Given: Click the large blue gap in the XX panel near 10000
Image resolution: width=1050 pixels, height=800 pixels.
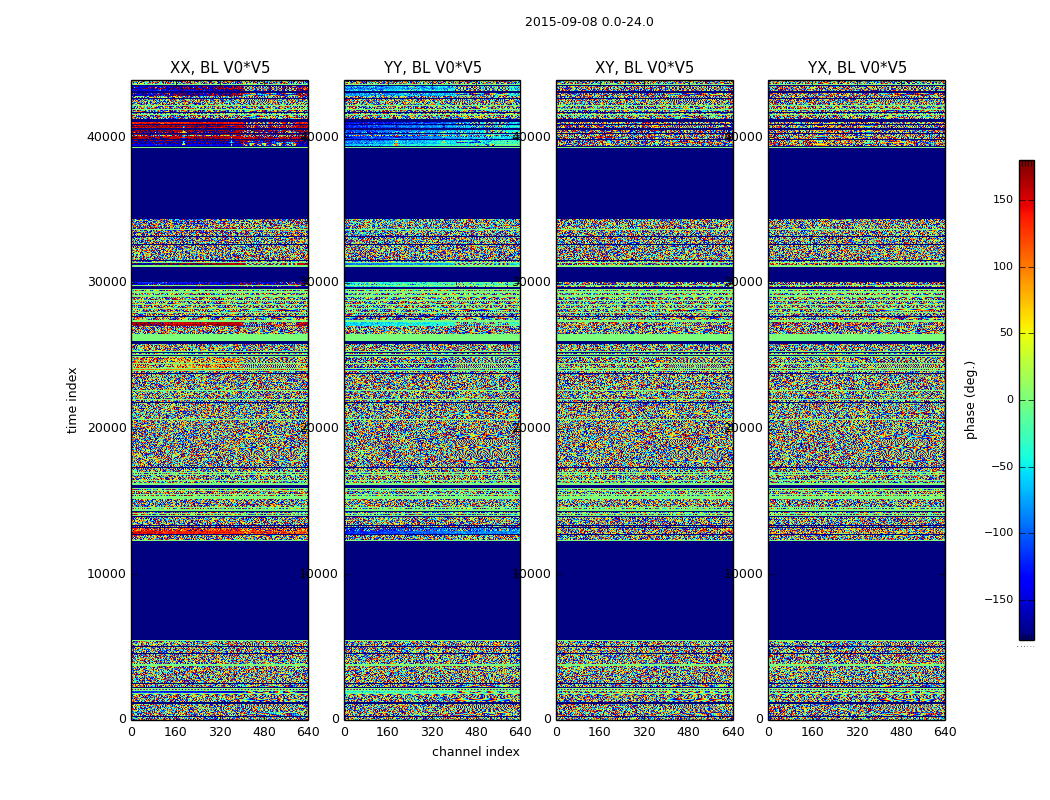Looking at the screenshot, I should click(x=220, y=590).
